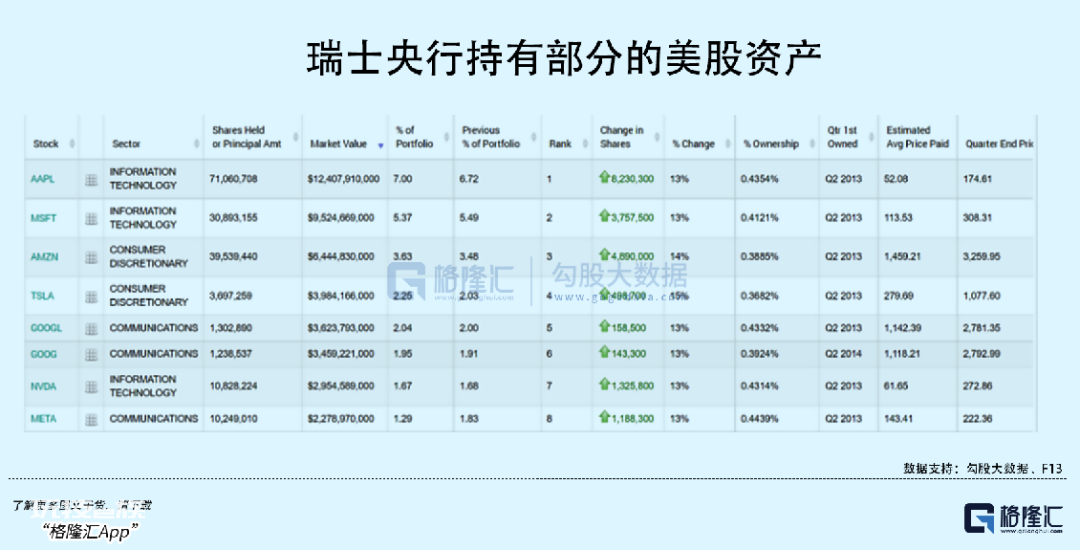Select market value $3,459,221,000
The width and height of the screenshot is (1080, 550).
pyautogui.click(x=341, y=354)
